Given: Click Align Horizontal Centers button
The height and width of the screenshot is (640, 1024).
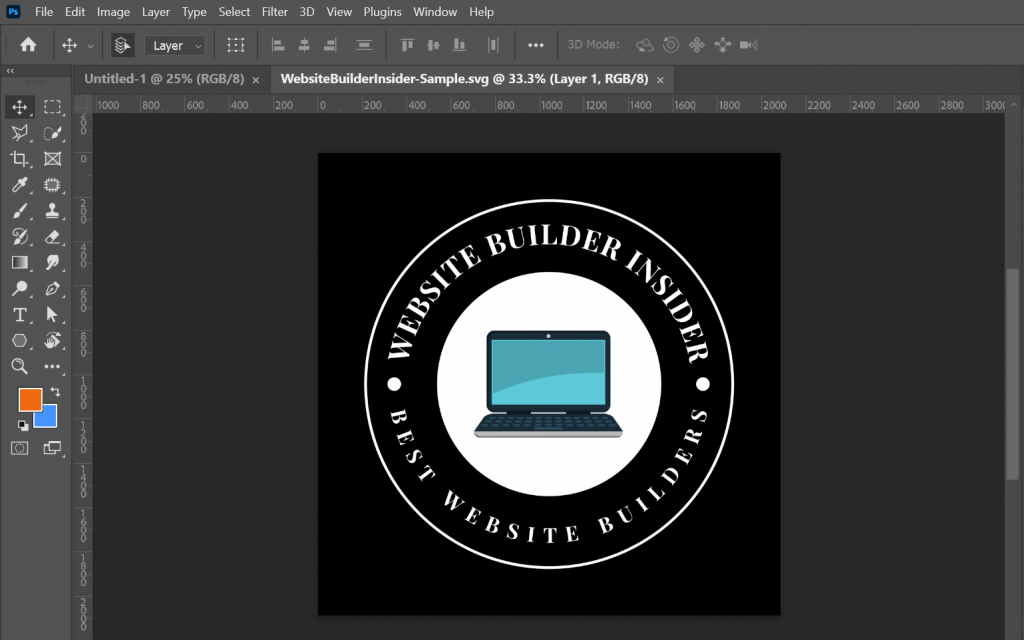Looking at the screenshot, I should [304, 45].
